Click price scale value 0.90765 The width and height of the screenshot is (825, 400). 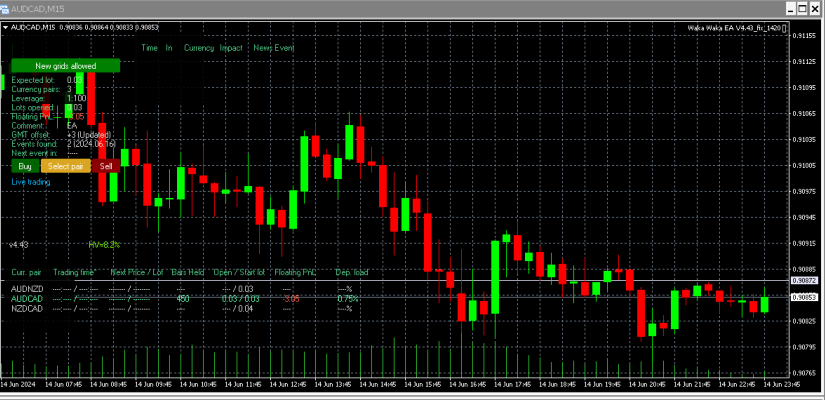[805, 373]
